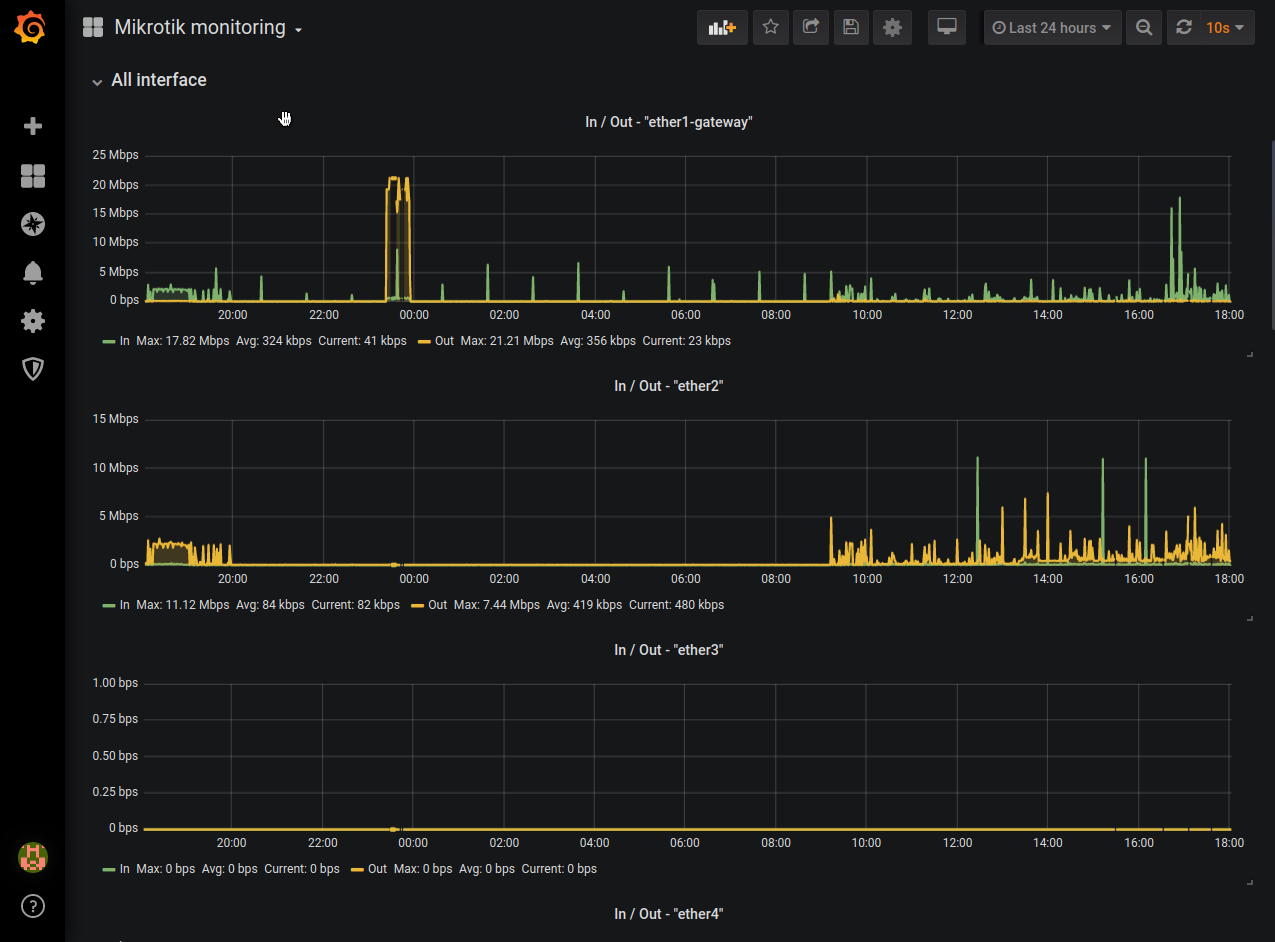The image size is (1275, 942).
Task: Open the Last 24 hours time picker
Action: coord(1052,28)
